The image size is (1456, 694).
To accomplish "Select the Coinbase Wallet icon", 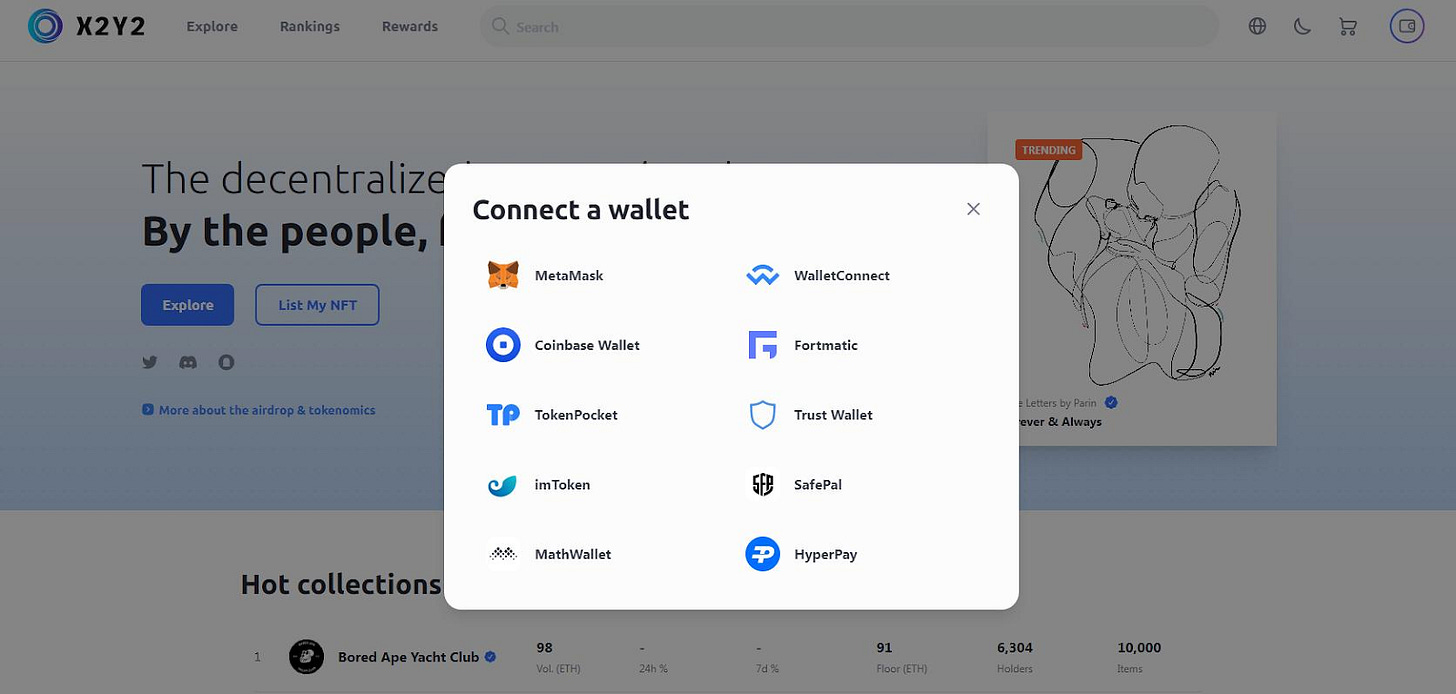I will 503,345.
